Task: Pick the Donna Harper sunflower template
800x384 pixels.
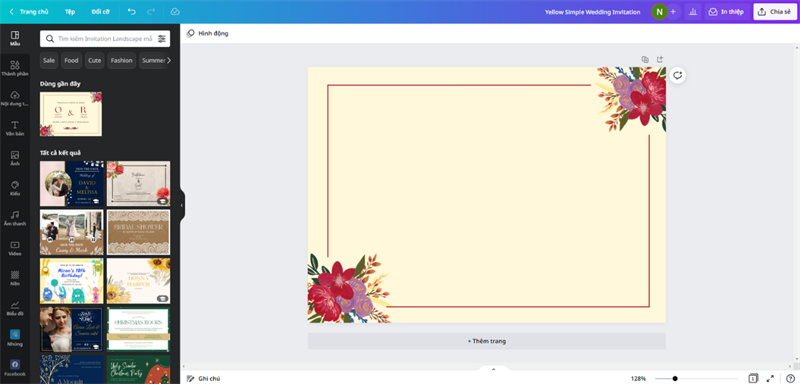Action: click(138, 280)
